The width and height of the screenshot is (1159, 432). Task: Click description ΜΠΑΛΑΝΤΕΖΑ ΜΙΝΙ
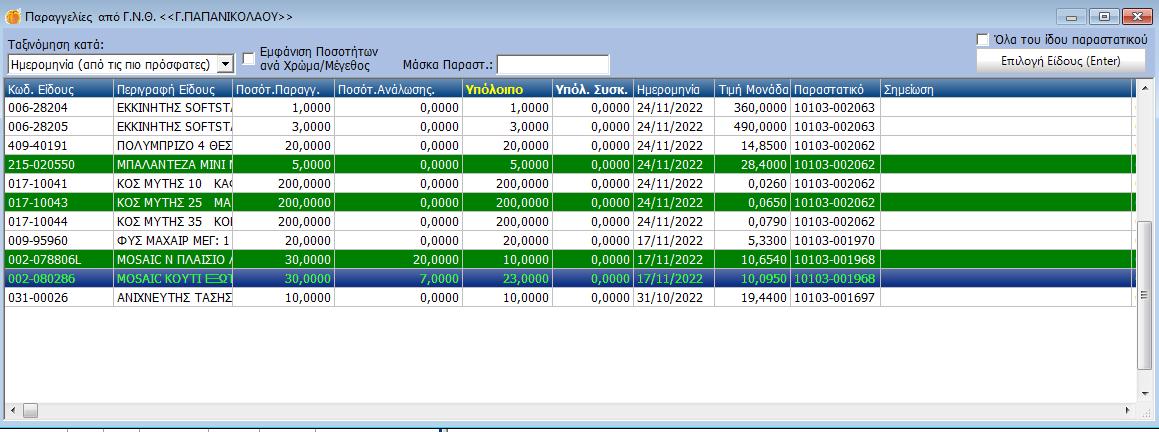[174, 164]
